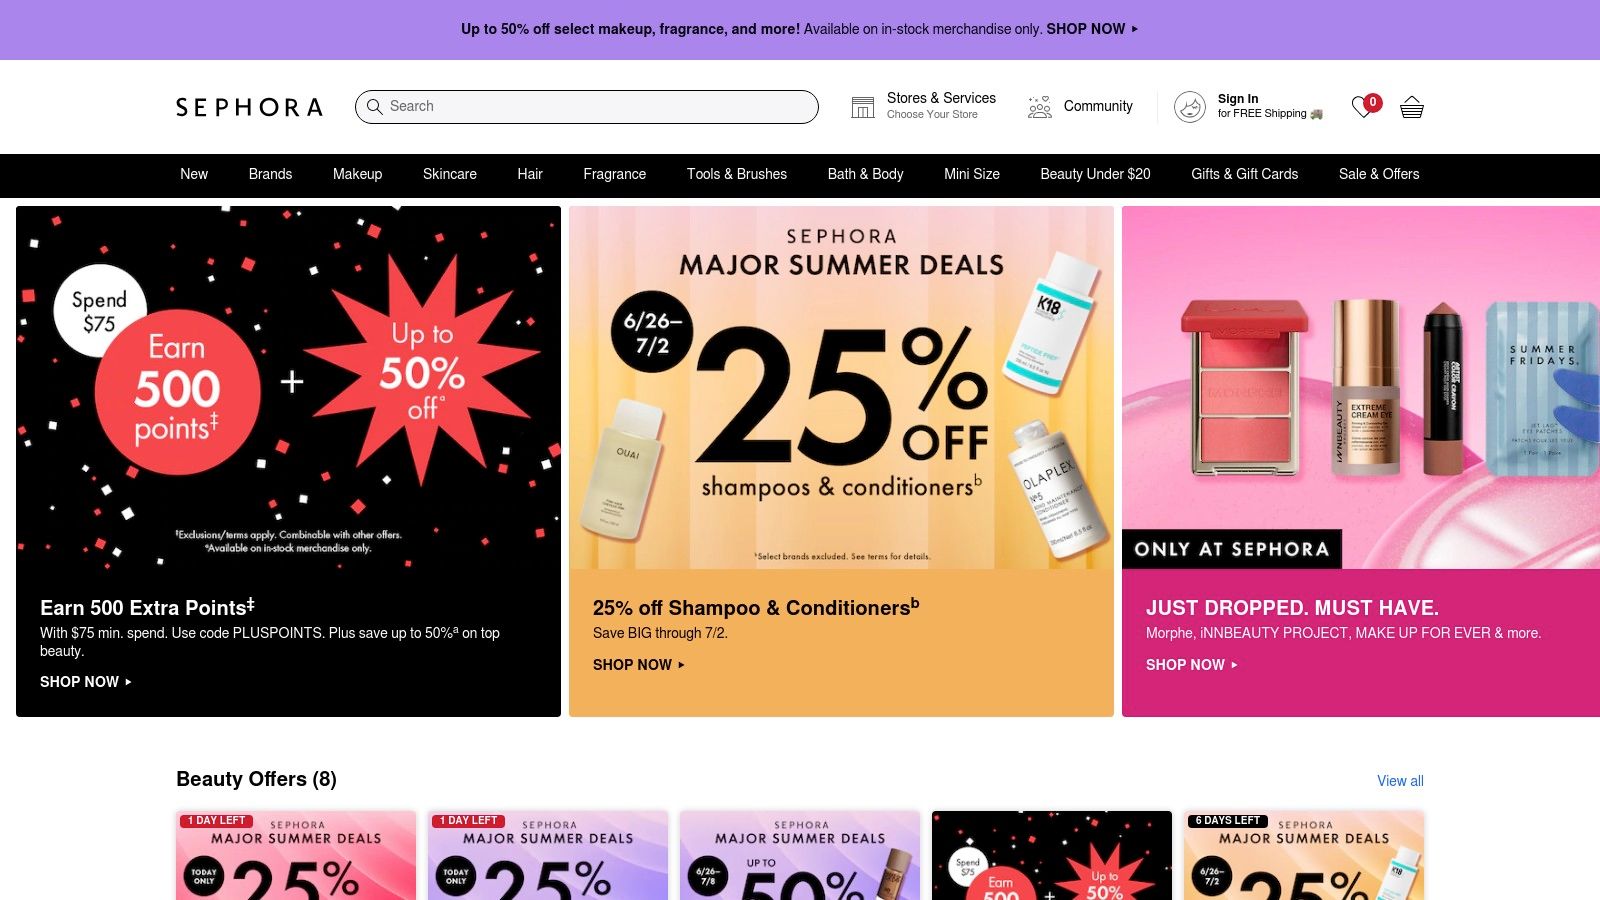1600x900 pixels.
Task: Open the Loves heart icon
Action: click(1362, 107)
